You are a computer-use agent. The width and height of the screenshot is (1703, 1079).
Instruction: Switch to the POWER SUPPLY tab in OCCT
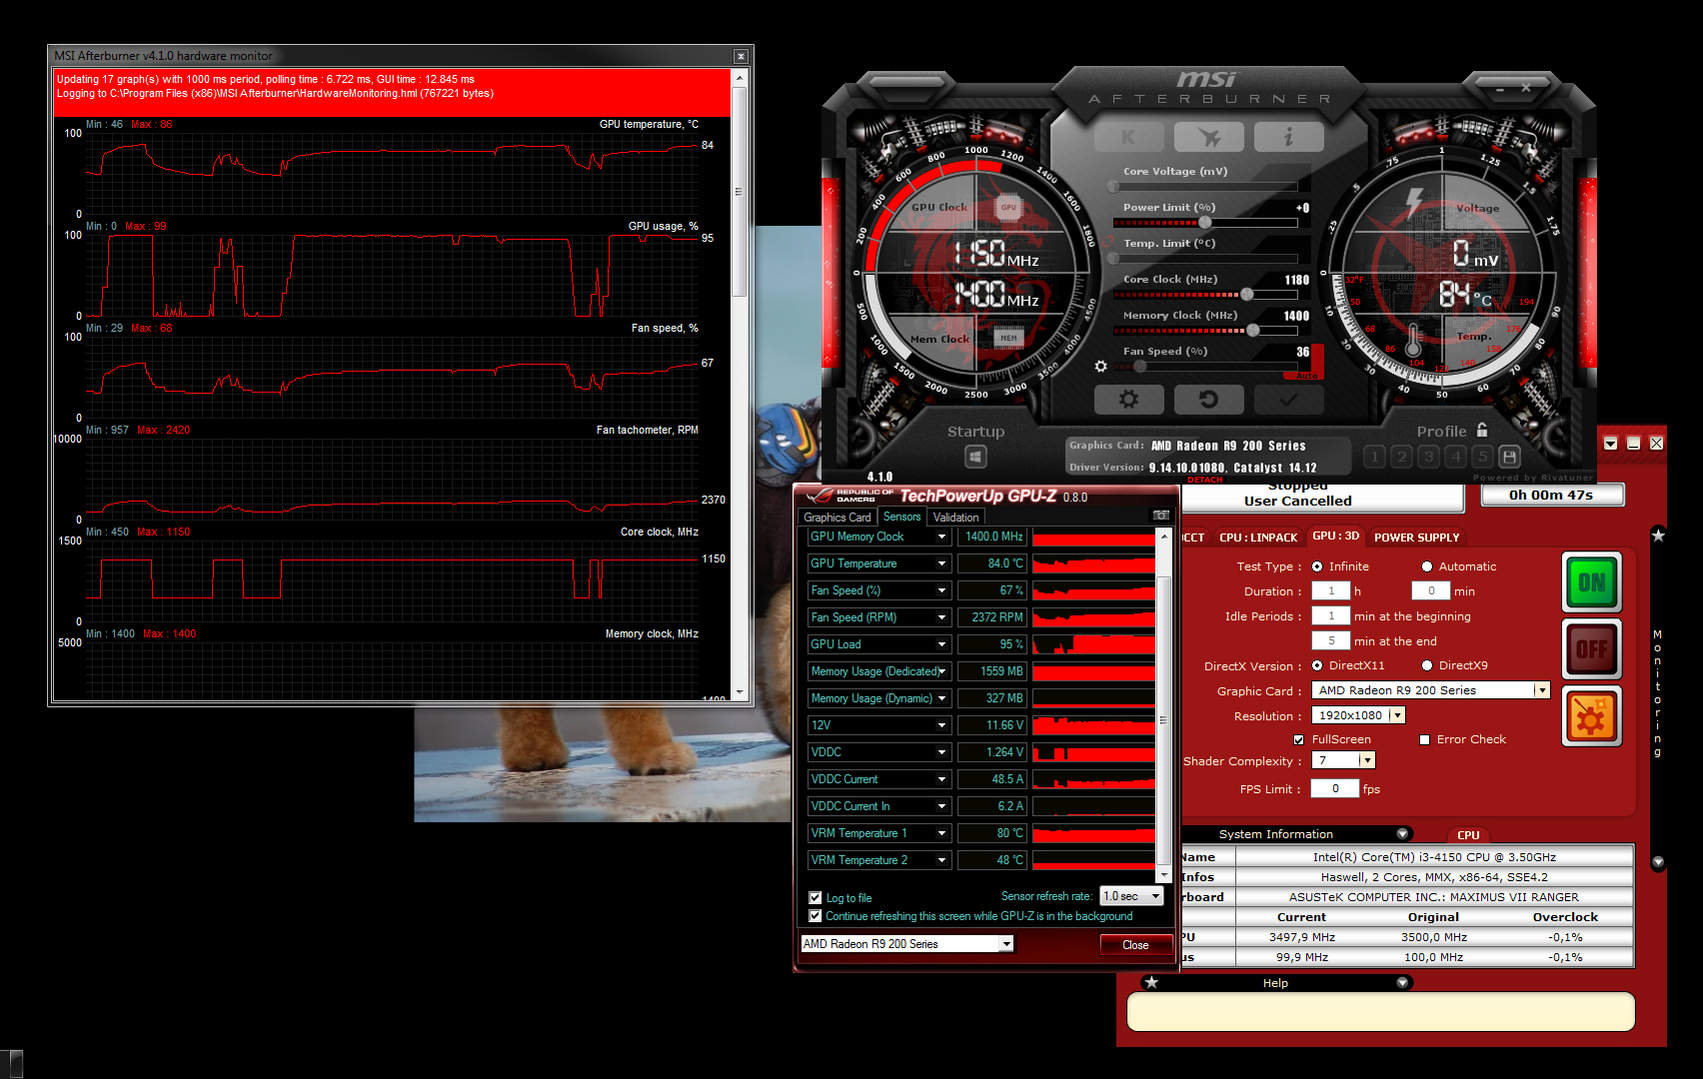pyautogui.click(x=1417, y=537)
